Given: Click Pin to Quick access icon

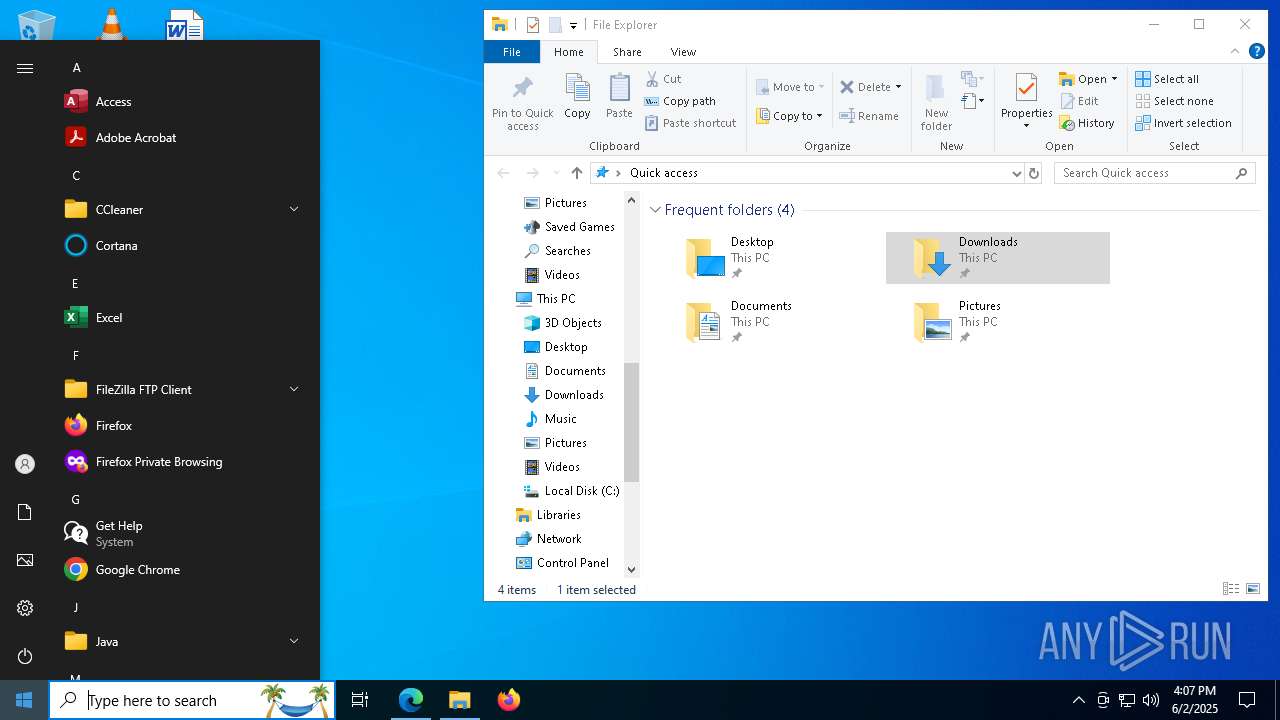Looking at the screenshot, I should [x=522, y=102].
